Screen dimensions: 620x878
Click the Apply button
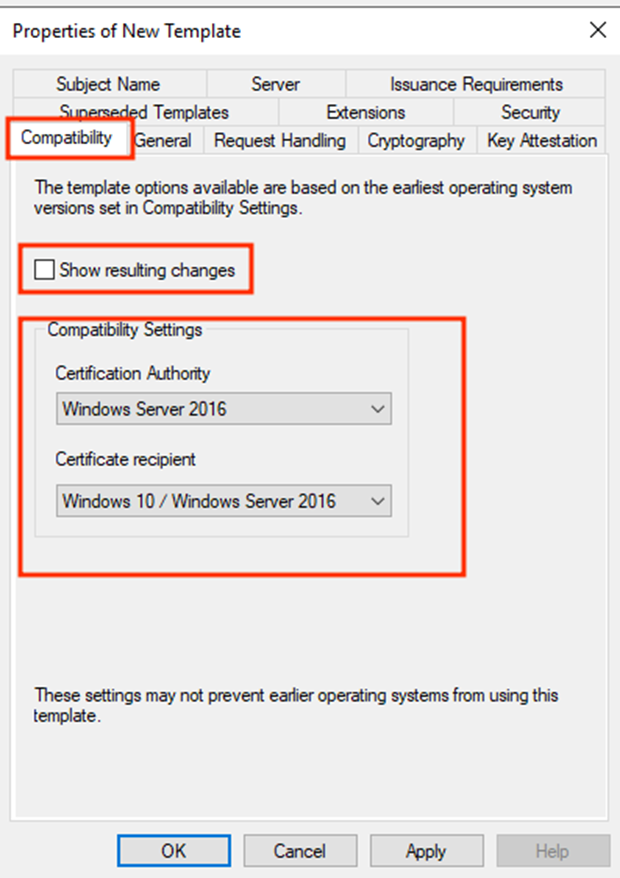(x=426, y=851)
